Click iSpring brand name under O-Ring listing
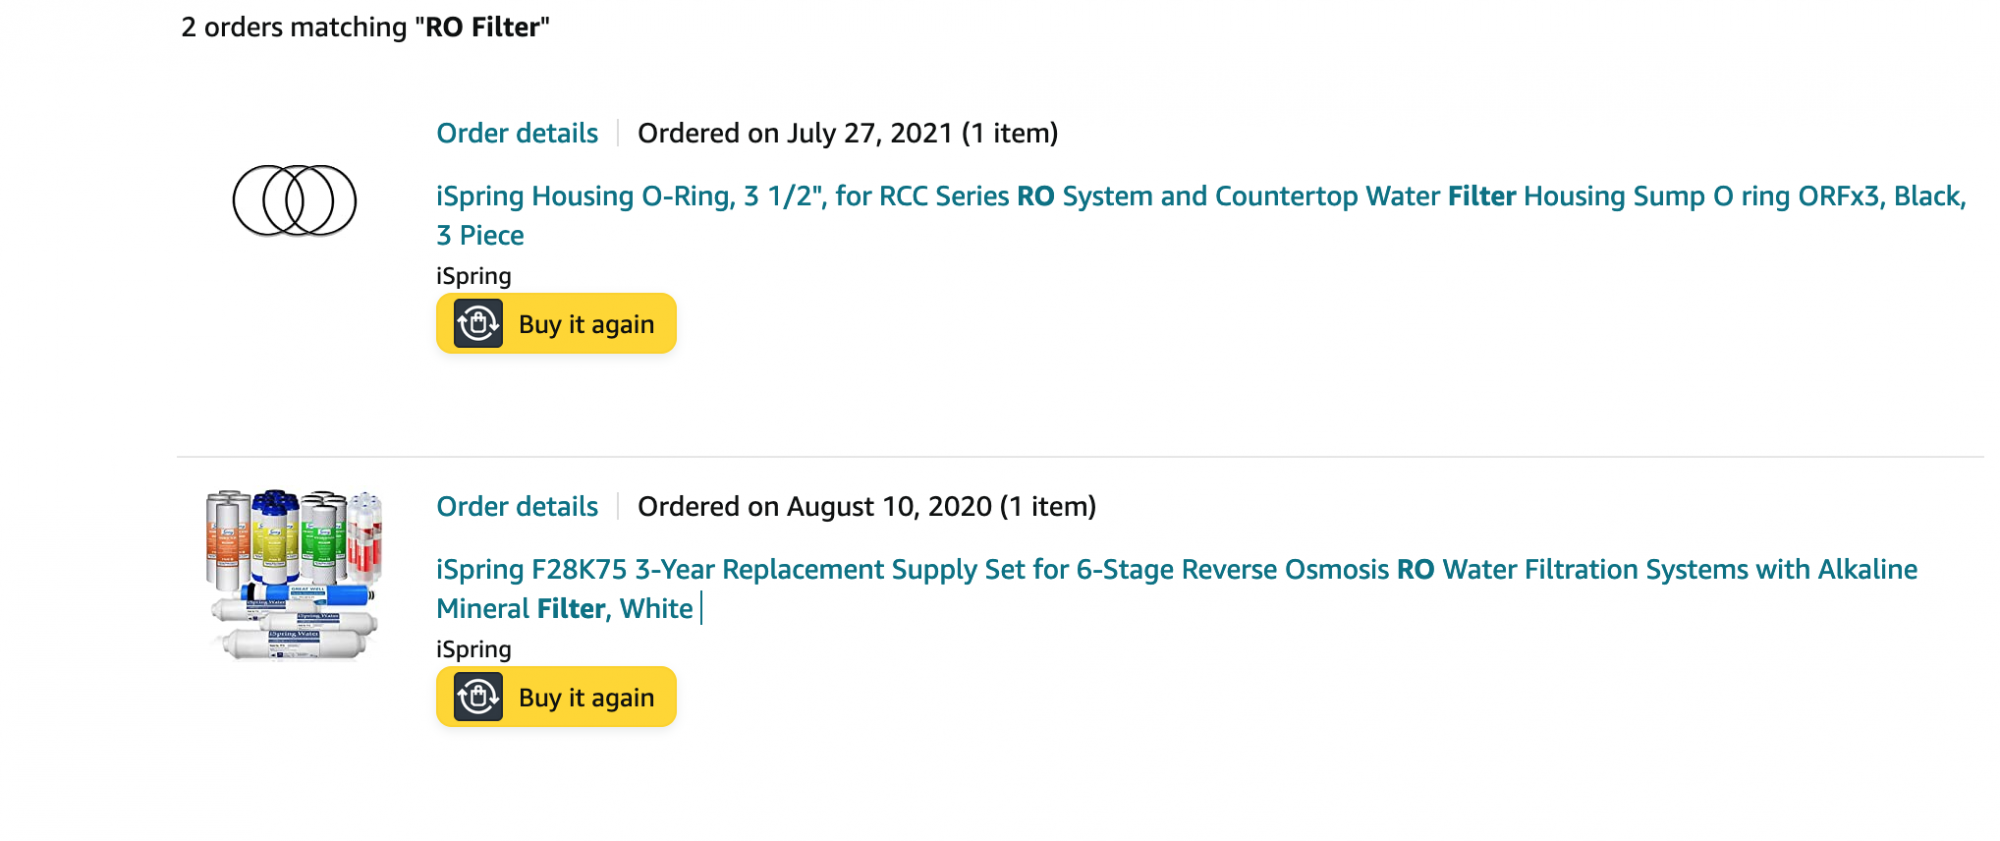 (x=473, y=276)
